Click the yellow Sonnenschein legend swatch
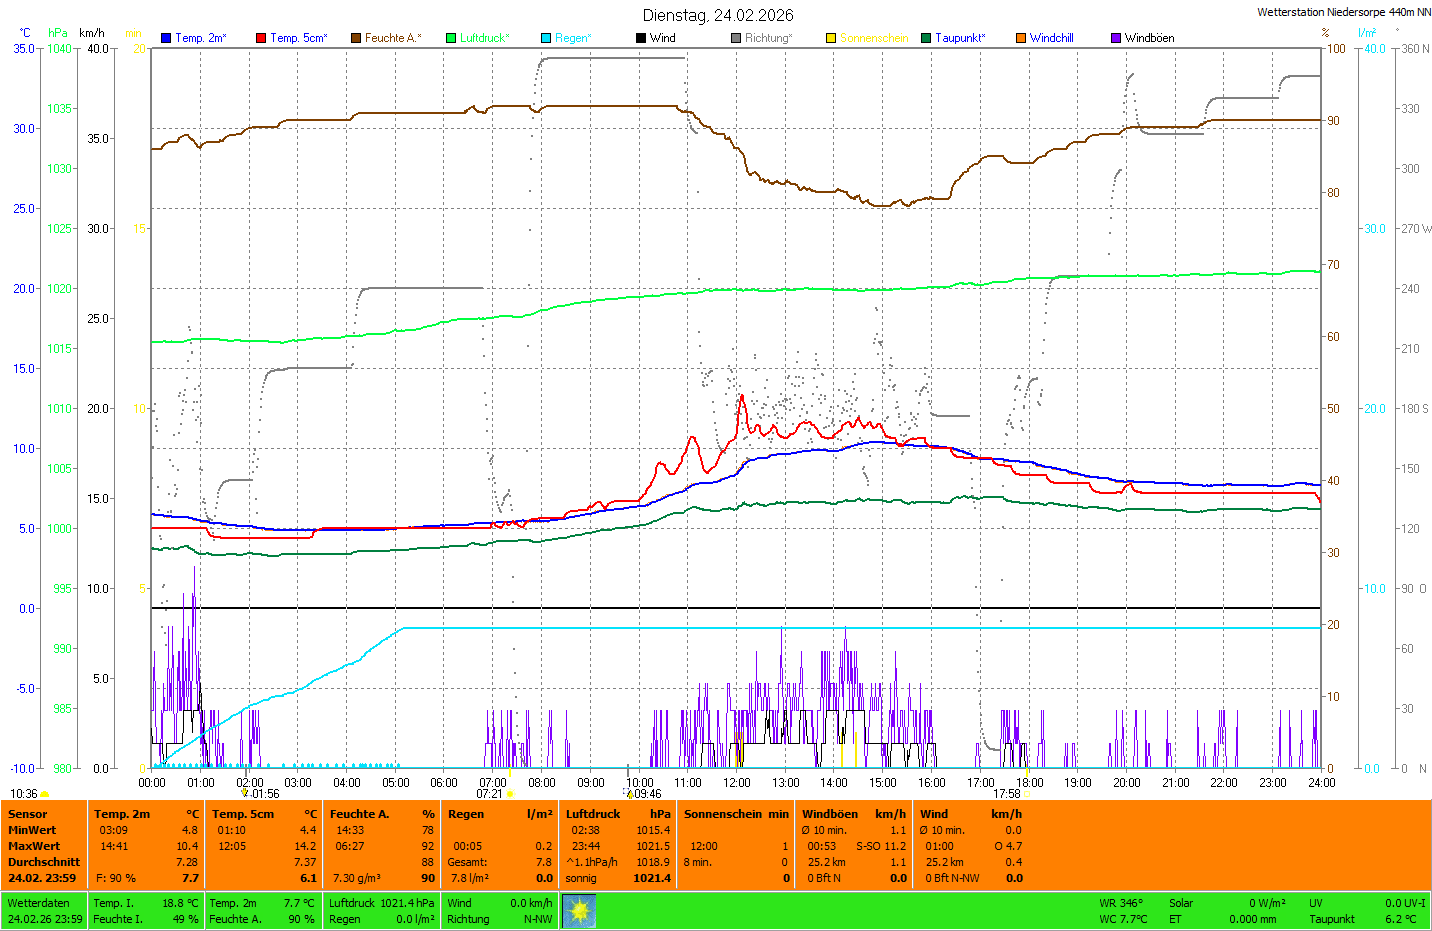Screen dimensions: 1432x931 pos(831,38)
